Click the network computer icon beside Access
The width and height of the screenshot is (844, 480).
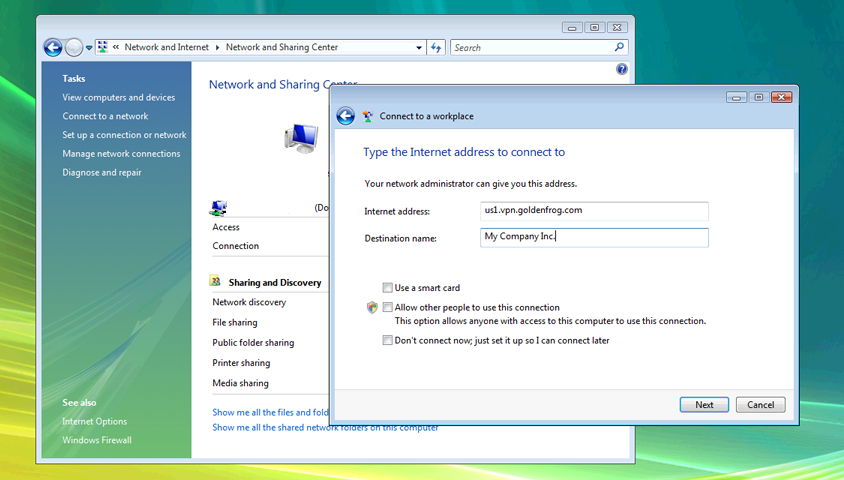pos(218,208)
